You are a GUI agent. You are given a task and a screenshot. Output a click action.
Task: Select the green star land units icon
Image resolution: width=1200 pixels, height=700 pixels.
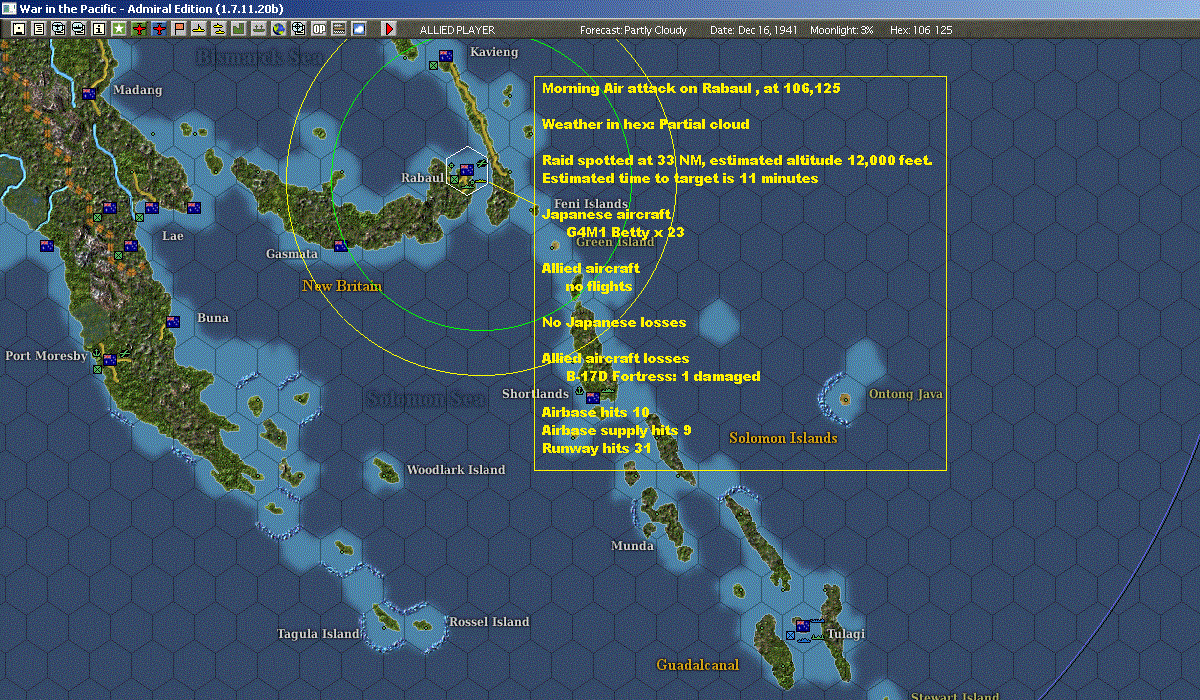tap(118, 29)
